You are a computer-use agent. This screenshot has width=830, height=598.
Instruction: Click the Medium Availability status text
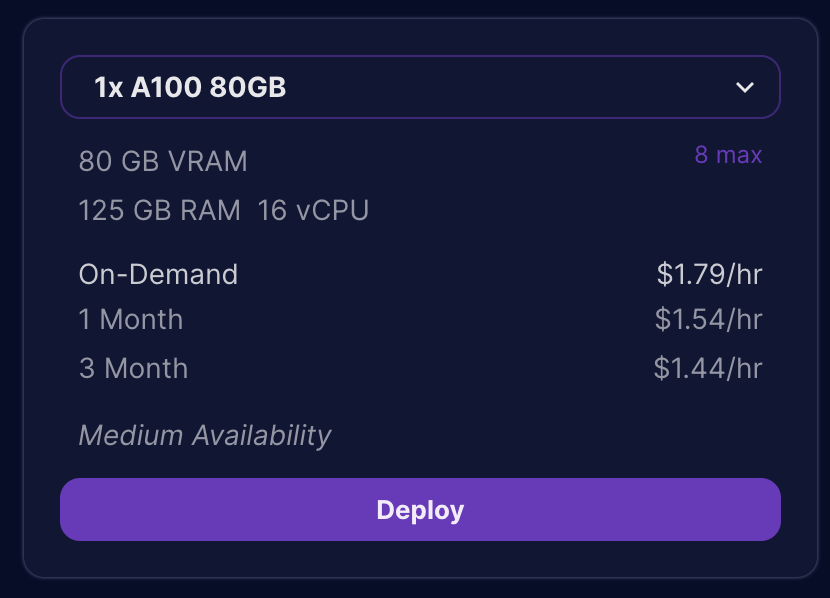[x=205, y=436]
